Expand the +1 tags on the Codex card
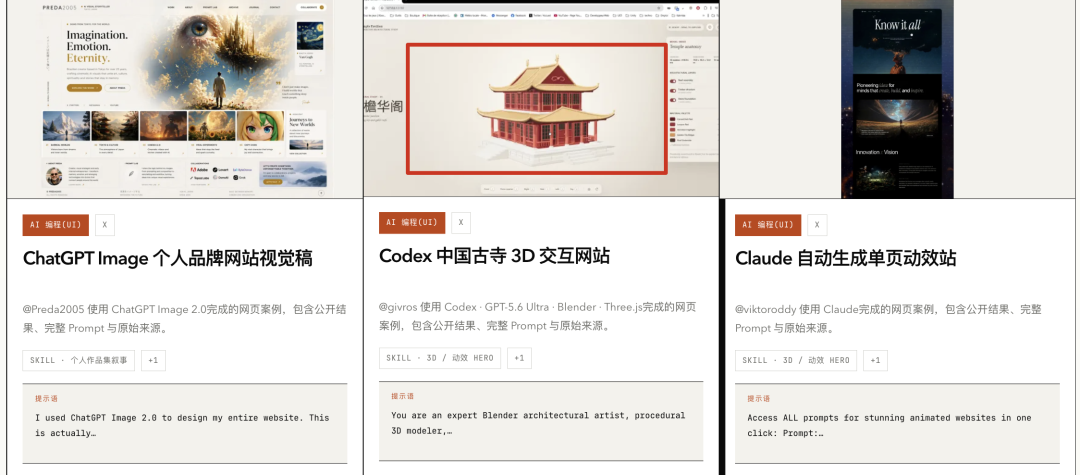Image resolution: width=1080 pixels, height=475 pixels. point(519,358)
